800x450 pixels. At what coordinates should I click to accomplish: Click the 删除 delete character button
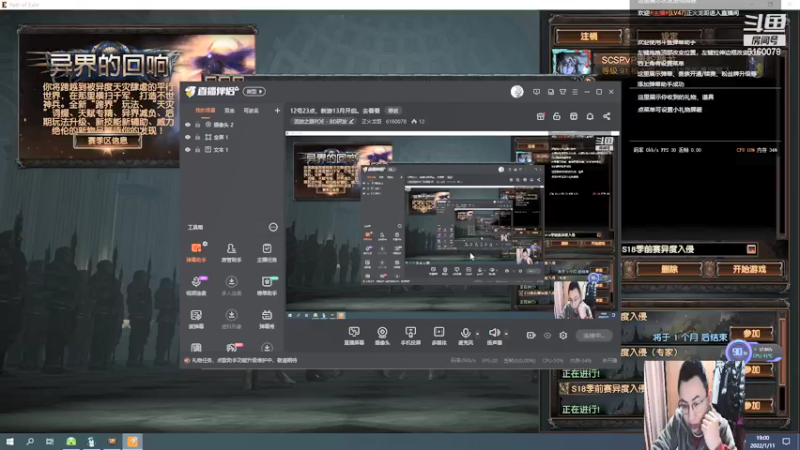[669, 269]
